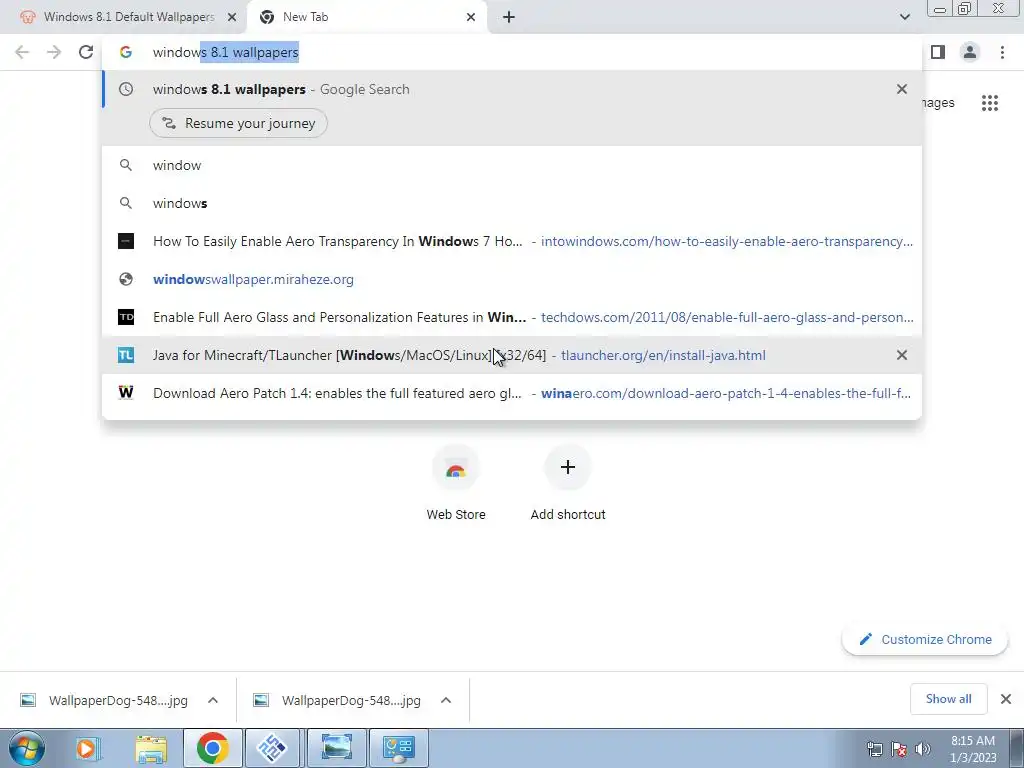Viewport: 1024px width, 768px height.
Task: Click the Chrome taskbar icon
Action: (212, 748)
